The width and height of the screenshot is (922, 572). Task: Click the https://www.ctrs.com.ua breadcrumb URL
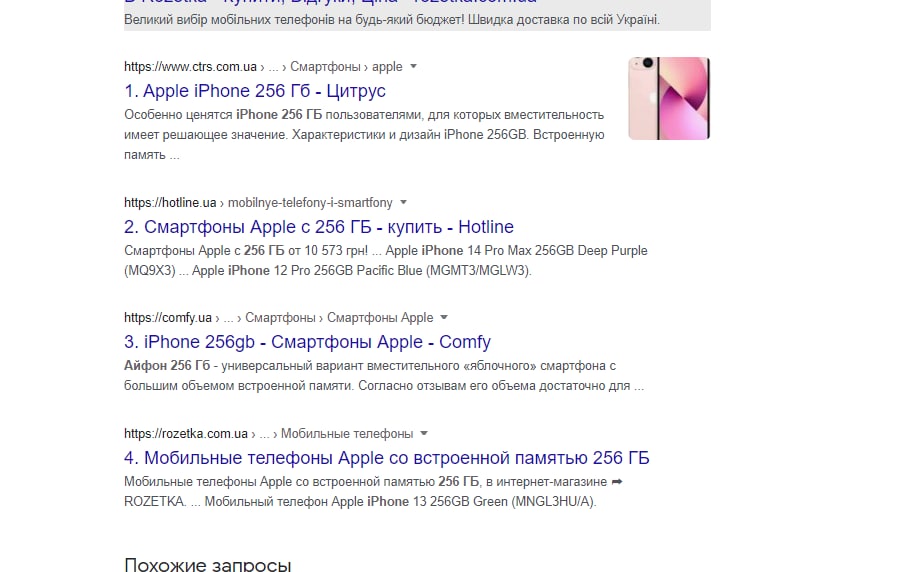point(190,67)
